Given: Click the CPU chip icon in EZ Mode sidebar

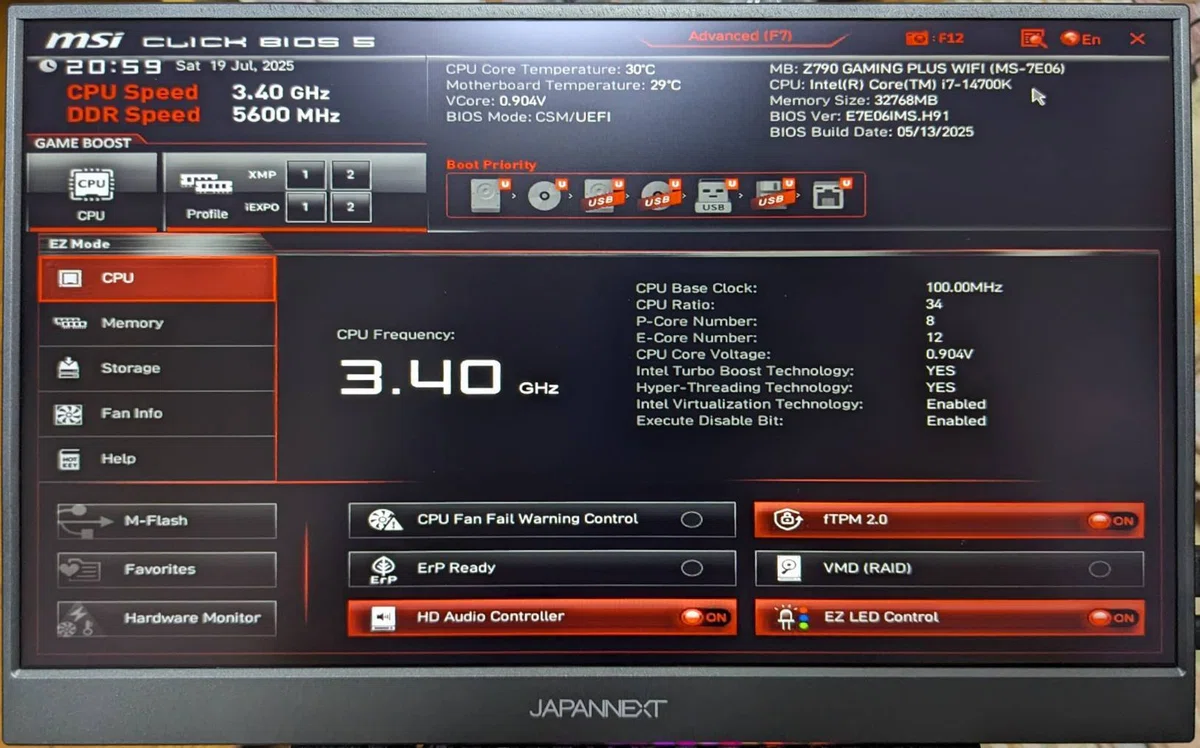Looking at the screenshot, I should [x=70, y=279].
